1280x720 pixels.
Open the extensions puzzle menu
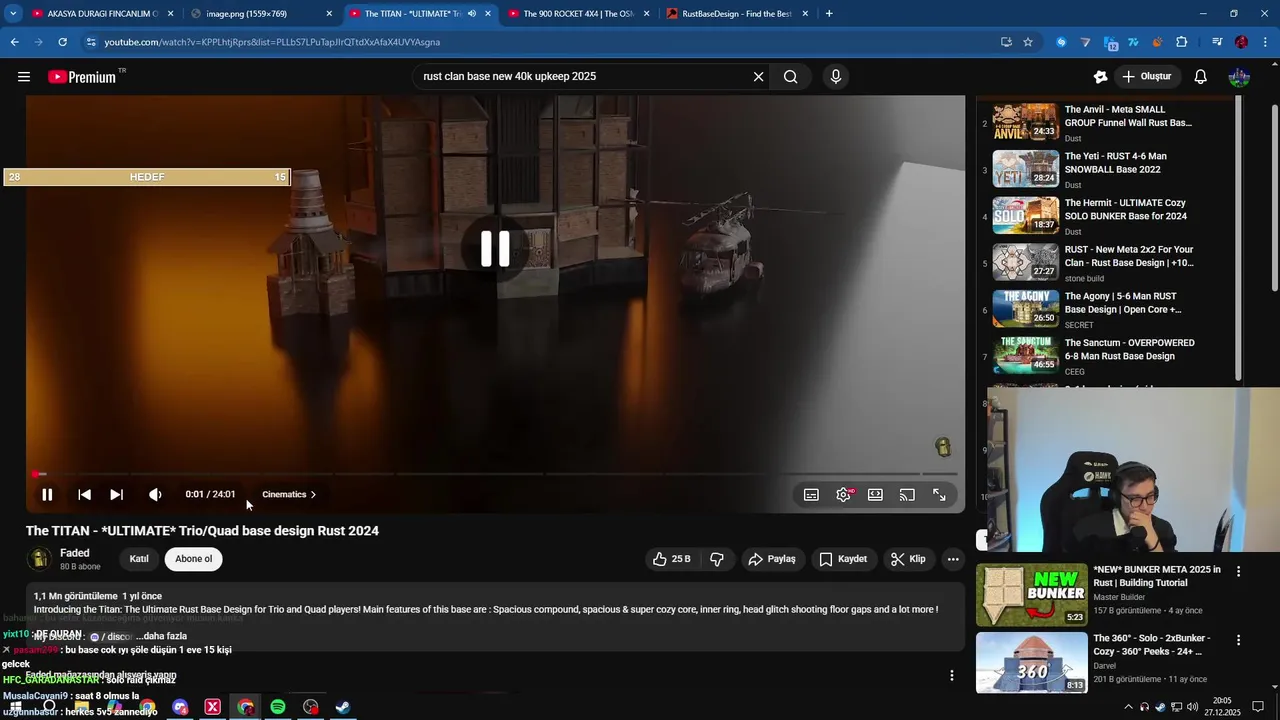click(1182, 42)
